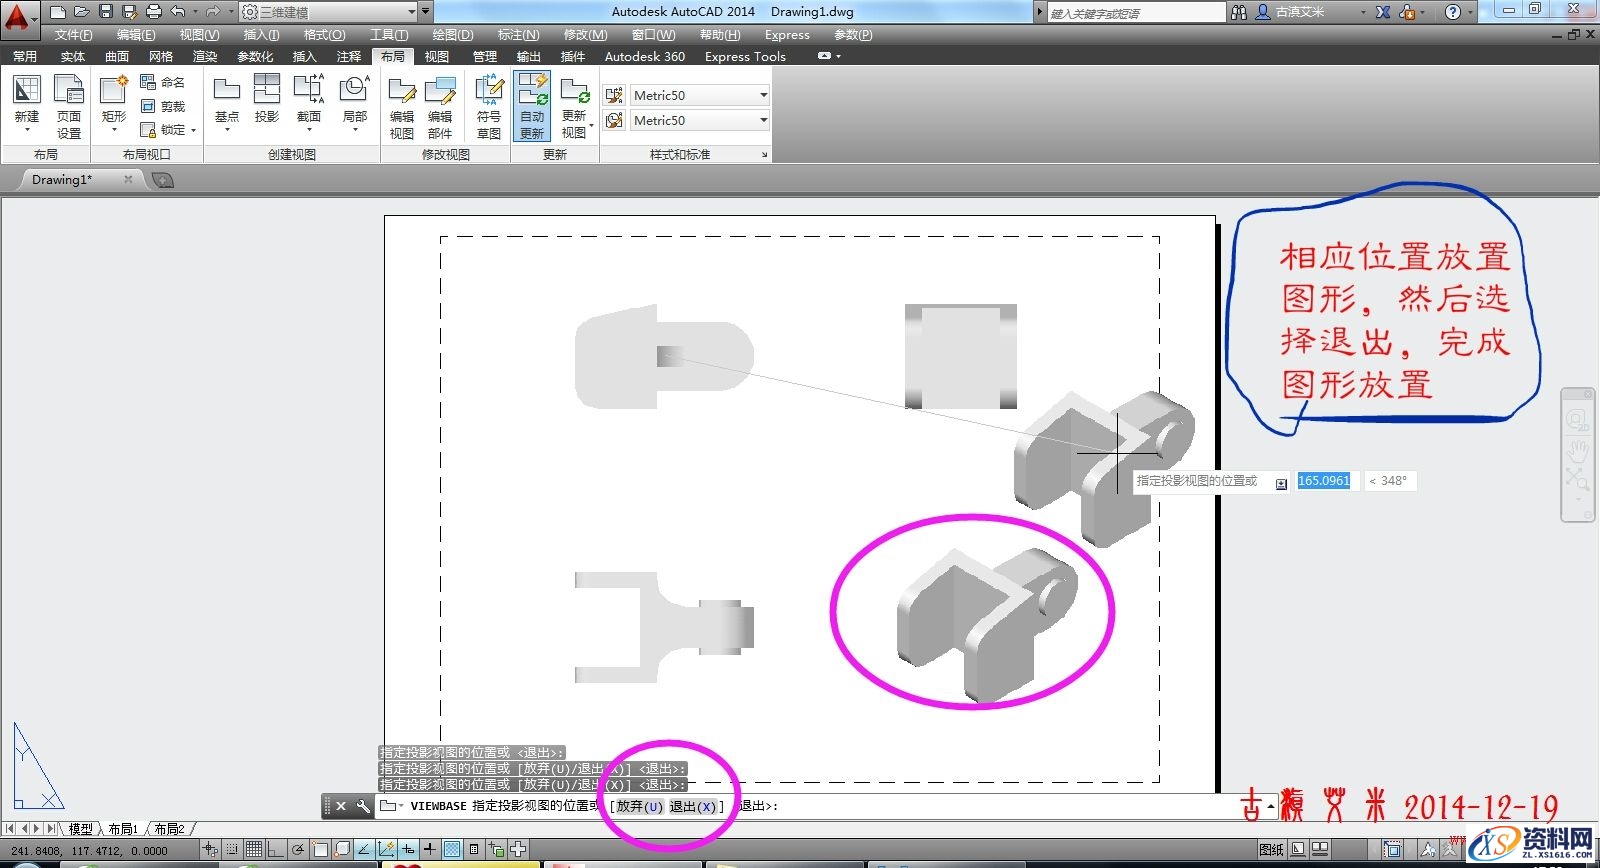Expand the Lock (锁定) viewport dropdown arrow
Screen dimensions: 1600x868
[193, 130]
